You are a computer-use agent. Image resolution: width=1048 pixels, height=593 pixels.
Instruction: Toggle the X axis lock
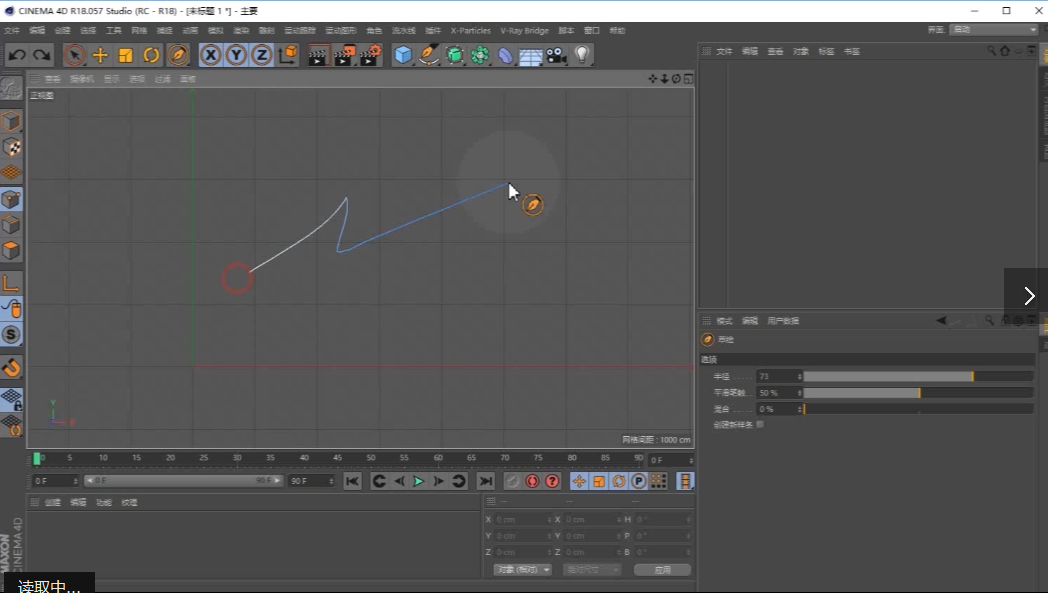coord(211,55)
